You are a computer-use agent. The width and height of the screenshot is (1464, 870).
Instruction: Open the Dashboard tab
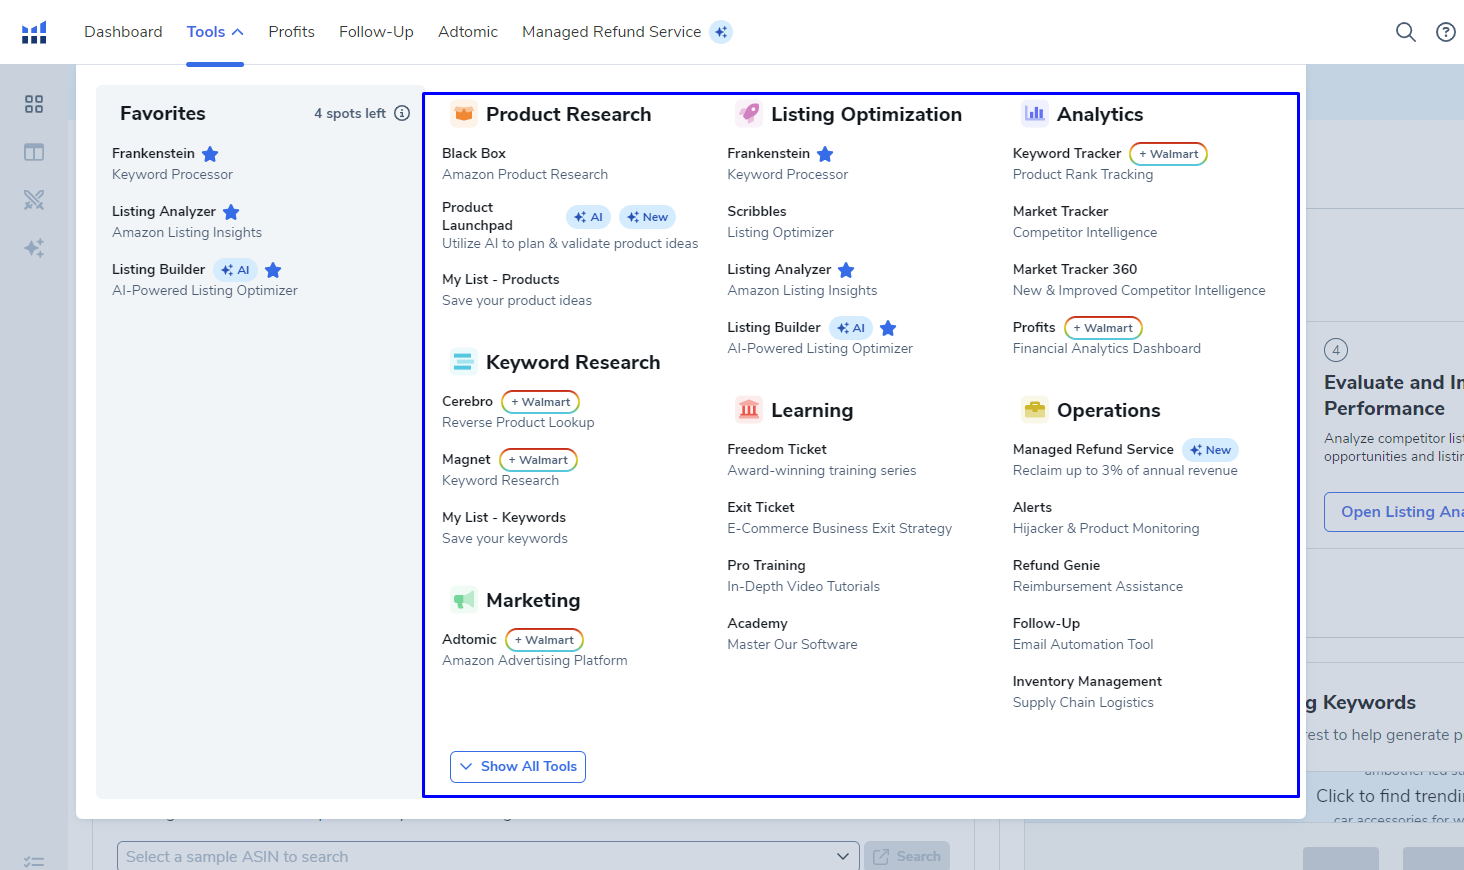(x=123, y=32)
